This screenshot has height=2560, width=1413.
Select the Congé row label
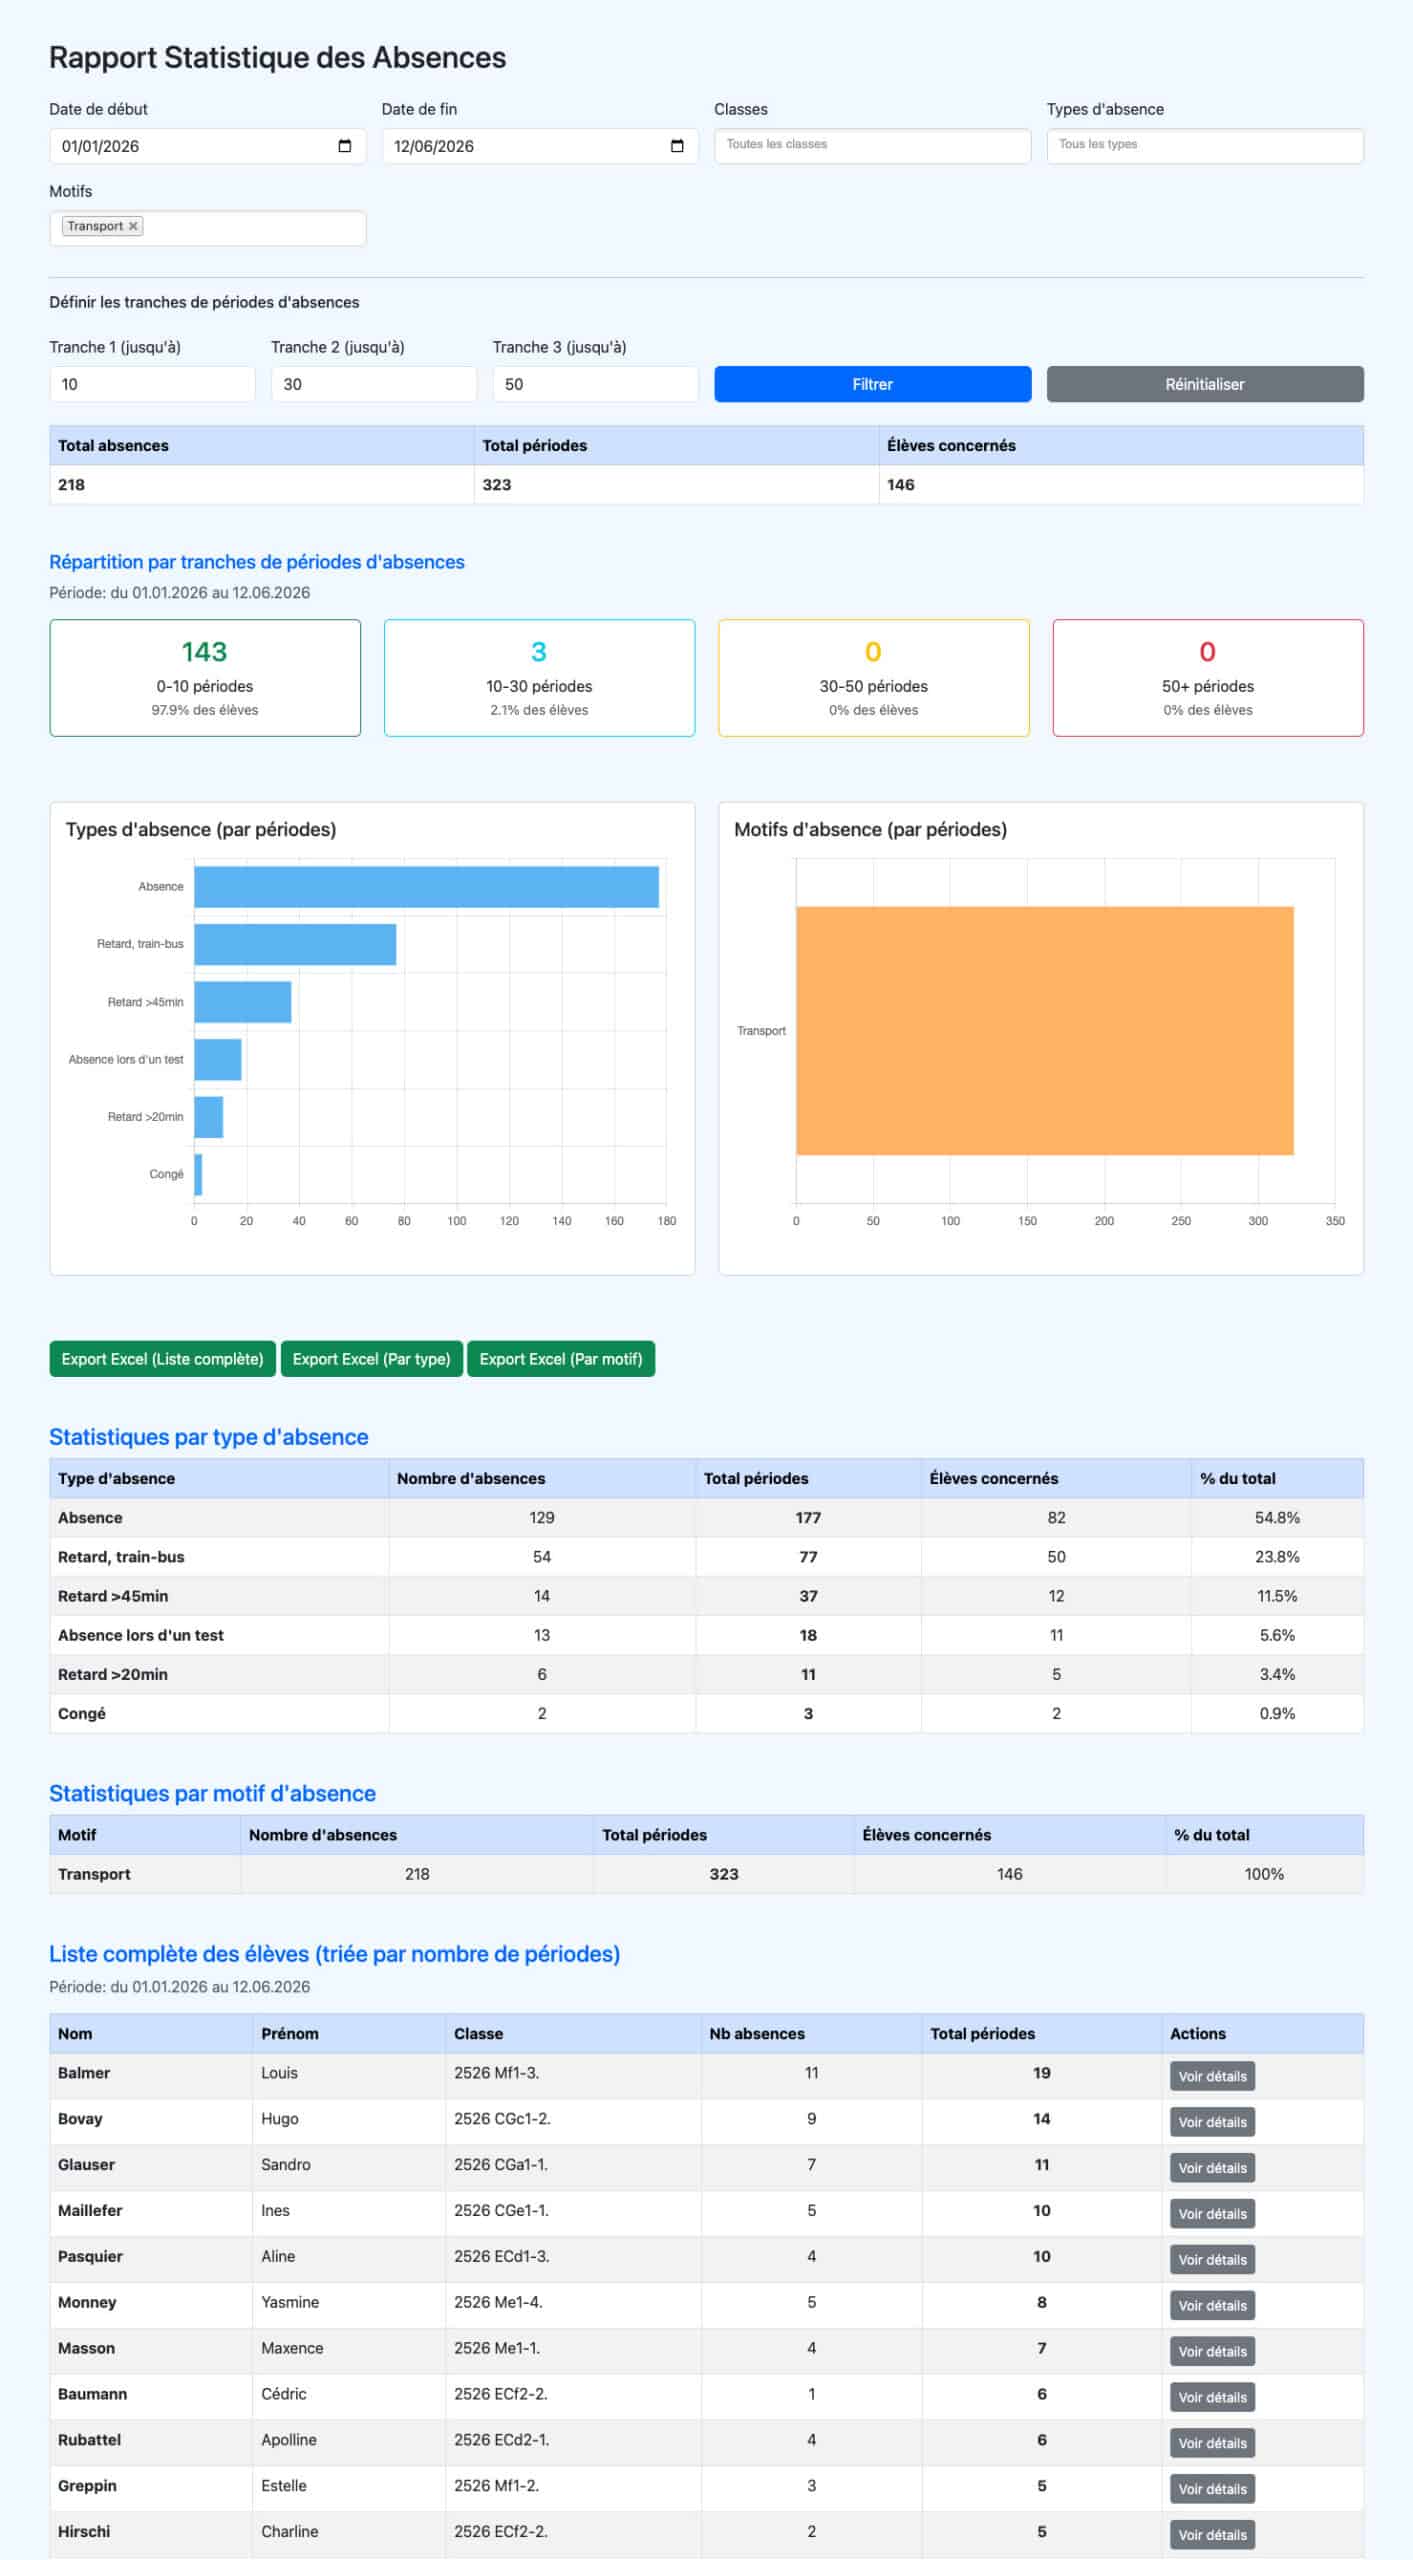[x=82, y=1714]
